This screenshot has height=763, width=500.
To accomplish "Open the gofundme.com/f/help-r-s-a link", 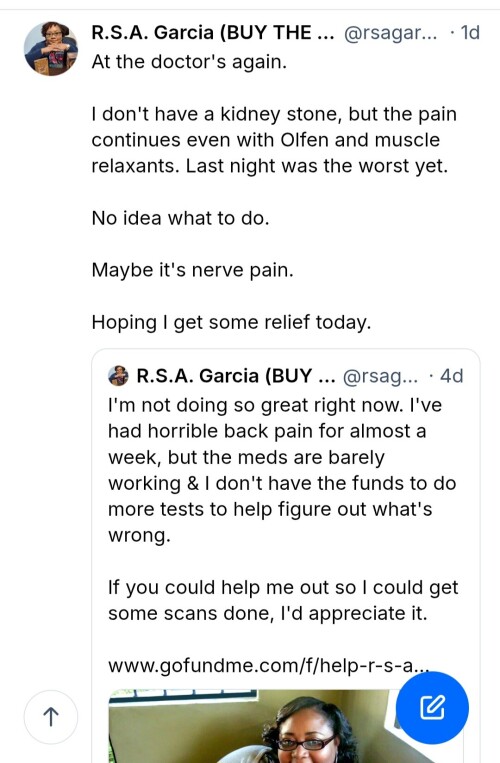I will [268, 665].
